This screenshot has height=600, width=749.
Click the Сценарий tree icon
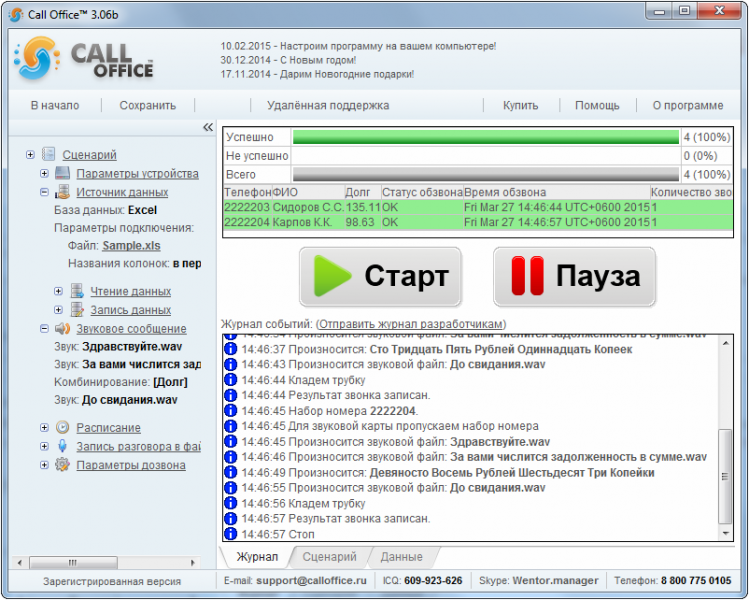[x=49, y=154]
